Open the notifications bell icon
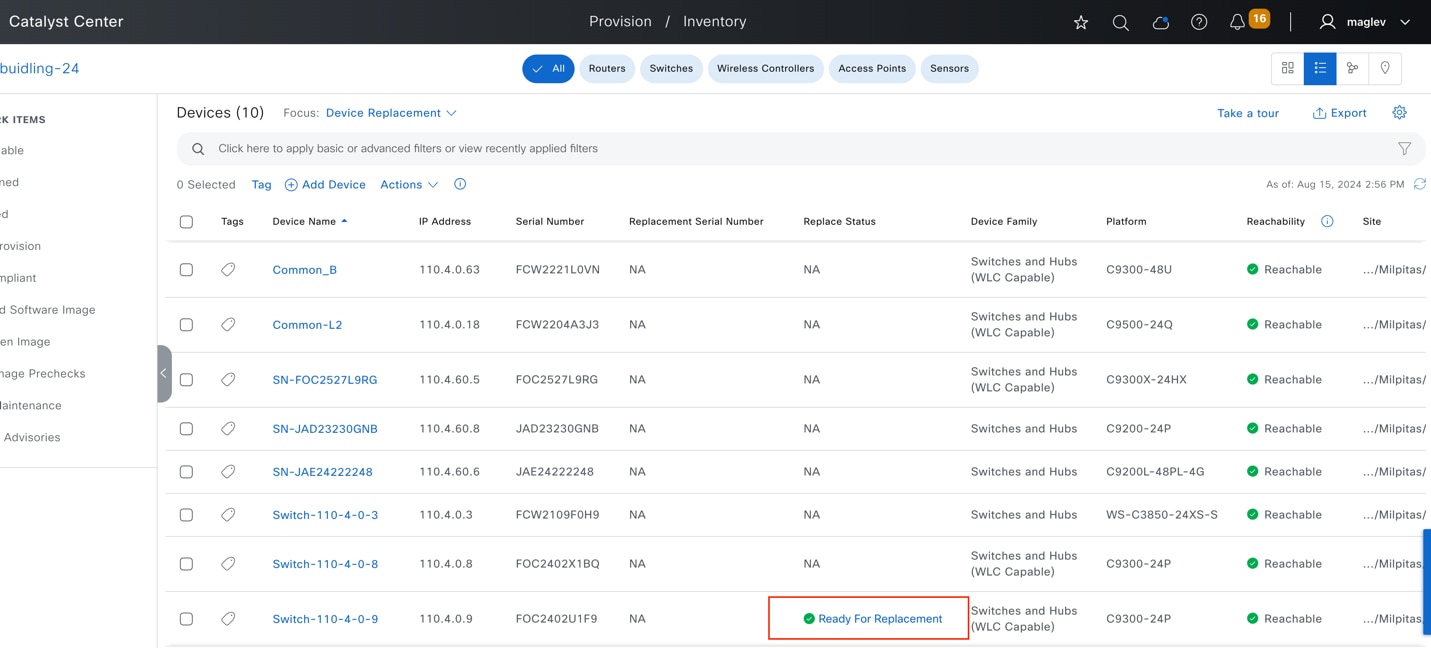The height and width of the screenshot is (648, 1431). click(x=1238, y=22)
